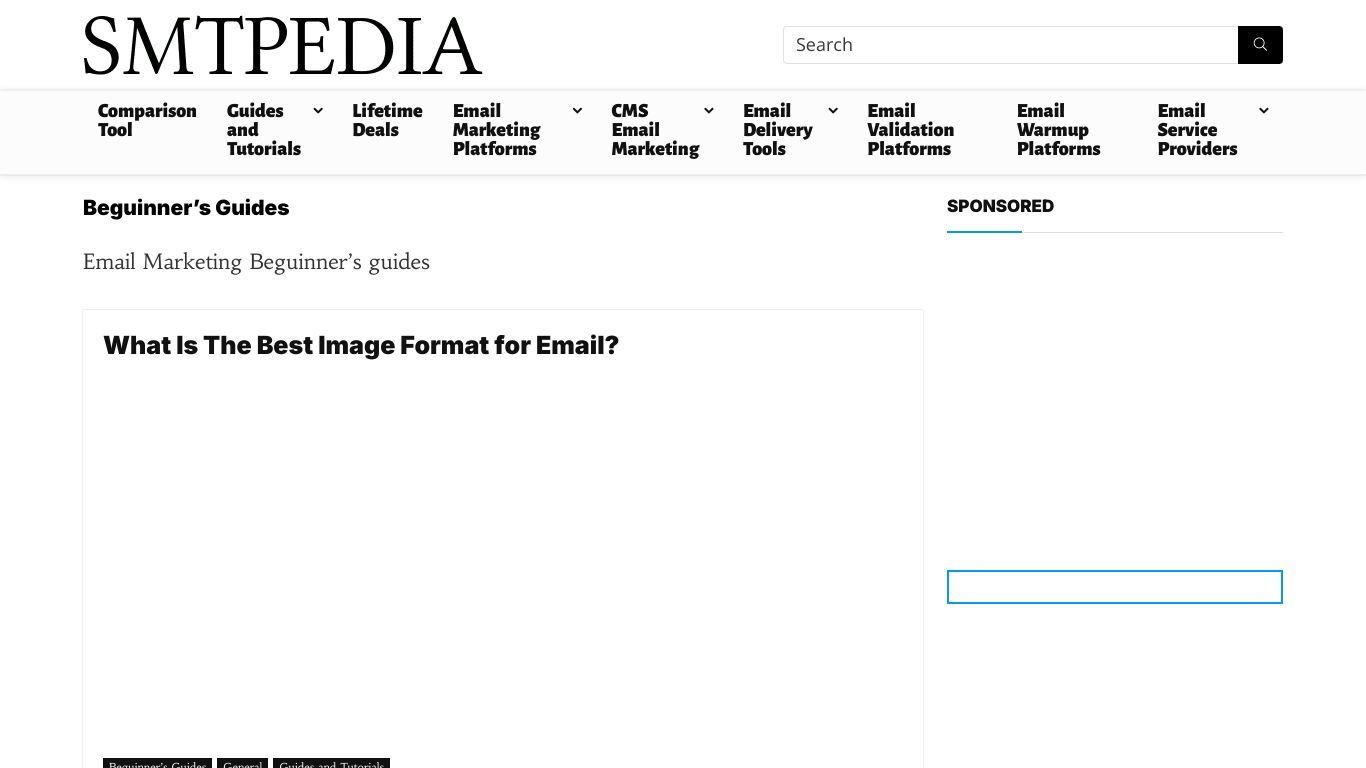
Task: Click the blue outlined sidebar box
Action: (x=1115, y=587)
